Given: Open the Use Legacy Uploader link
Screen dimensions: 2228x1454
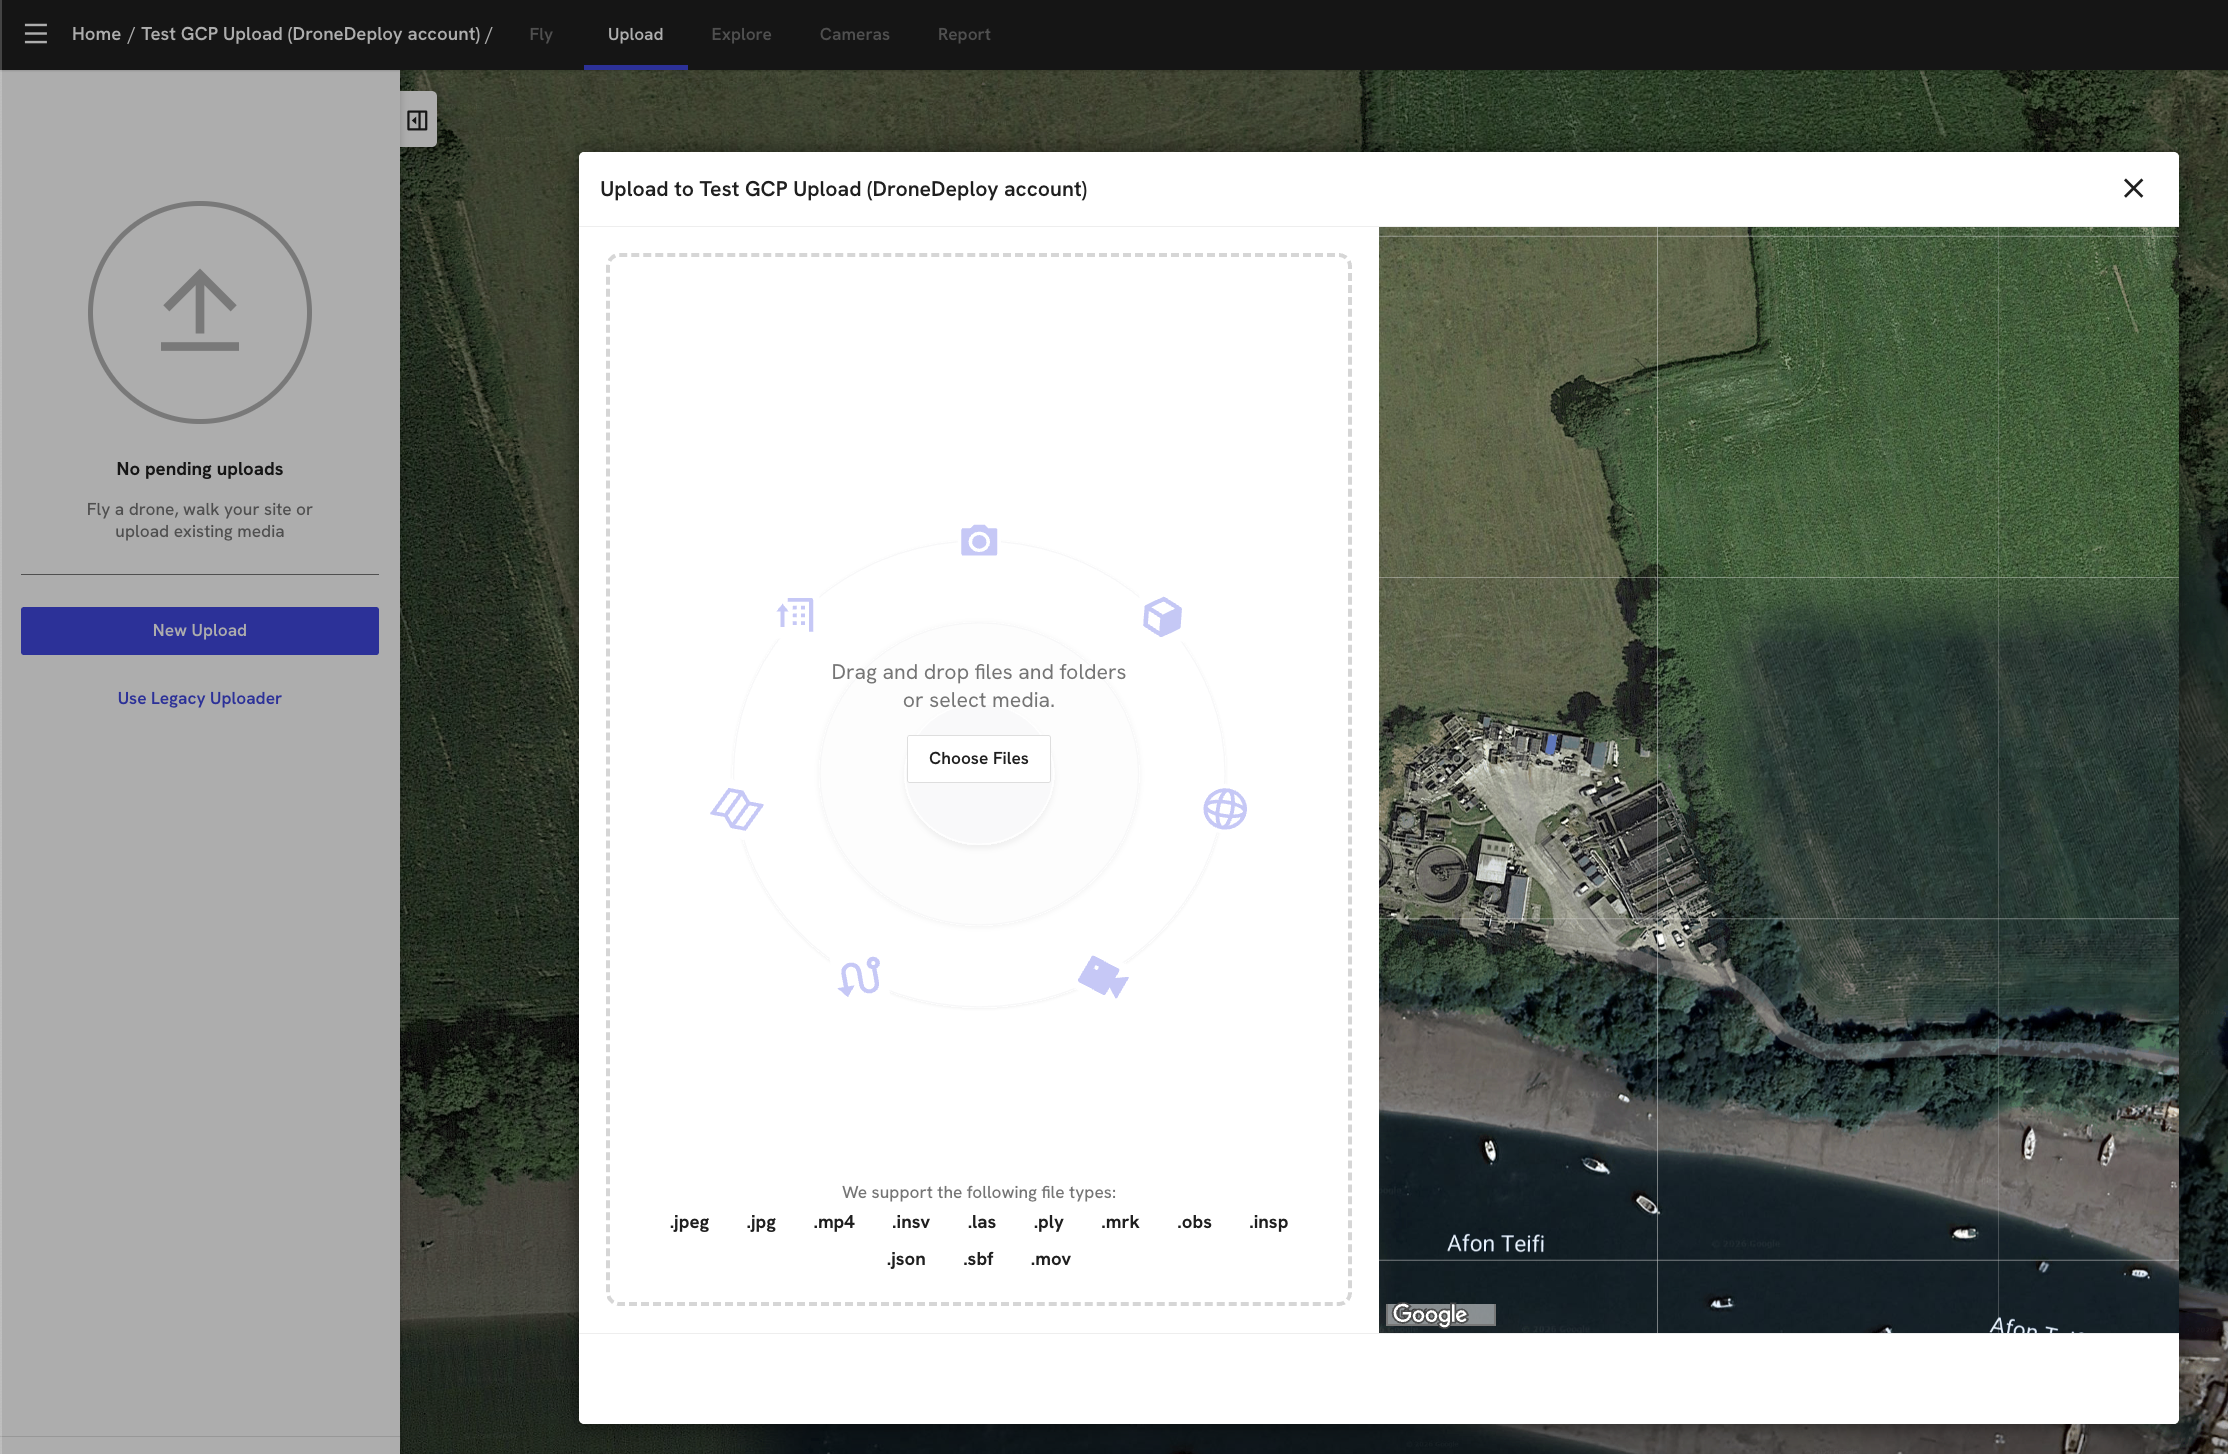Looking at the screenshot, I should (200, 698).
